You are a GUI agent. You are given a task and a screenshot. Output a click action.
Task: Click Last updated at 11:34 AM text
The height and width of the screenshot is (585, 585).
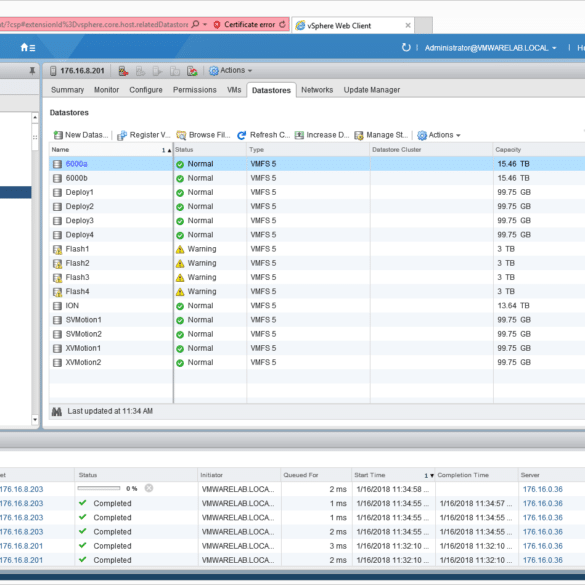coord(110,411)
